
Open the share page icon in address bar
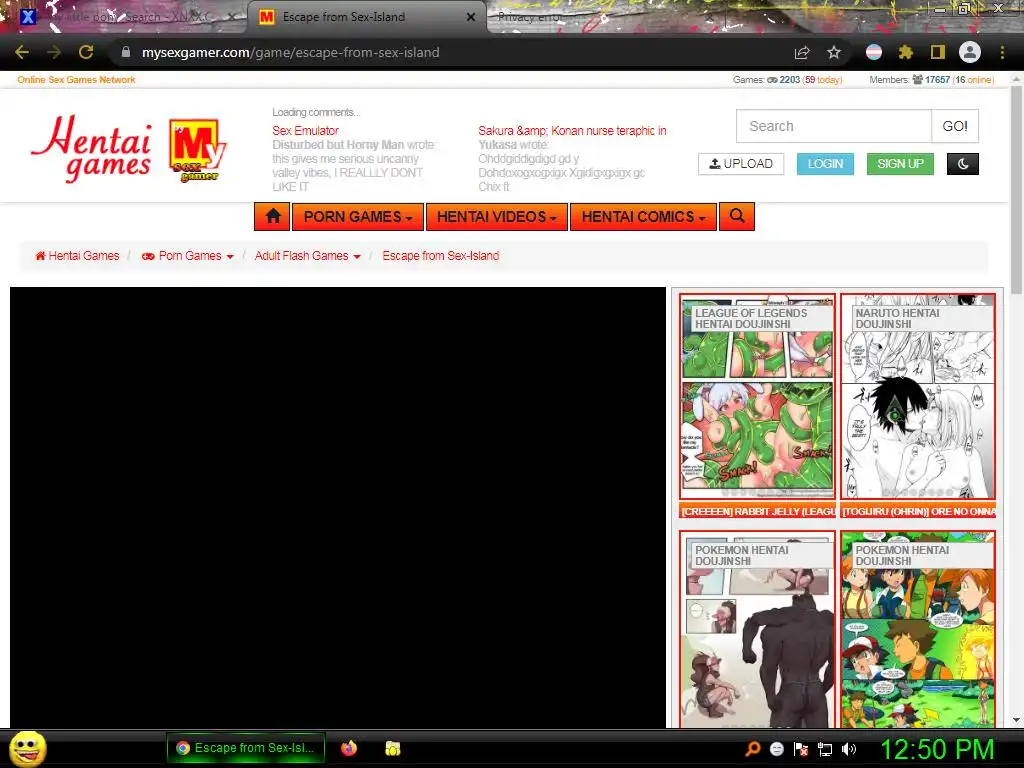pos(802,52)
